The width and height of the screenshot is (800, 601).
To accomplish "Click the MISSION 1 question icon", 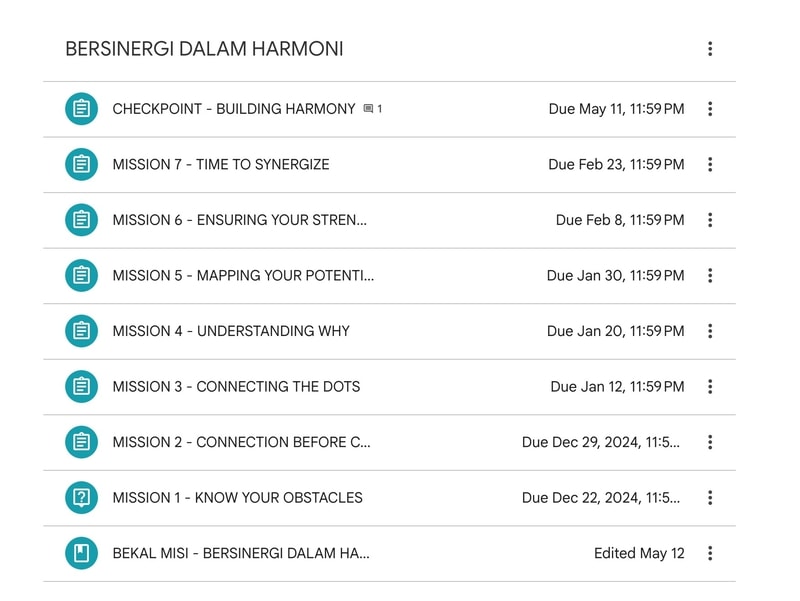I will pyautogui.click(x=81, y=498).
